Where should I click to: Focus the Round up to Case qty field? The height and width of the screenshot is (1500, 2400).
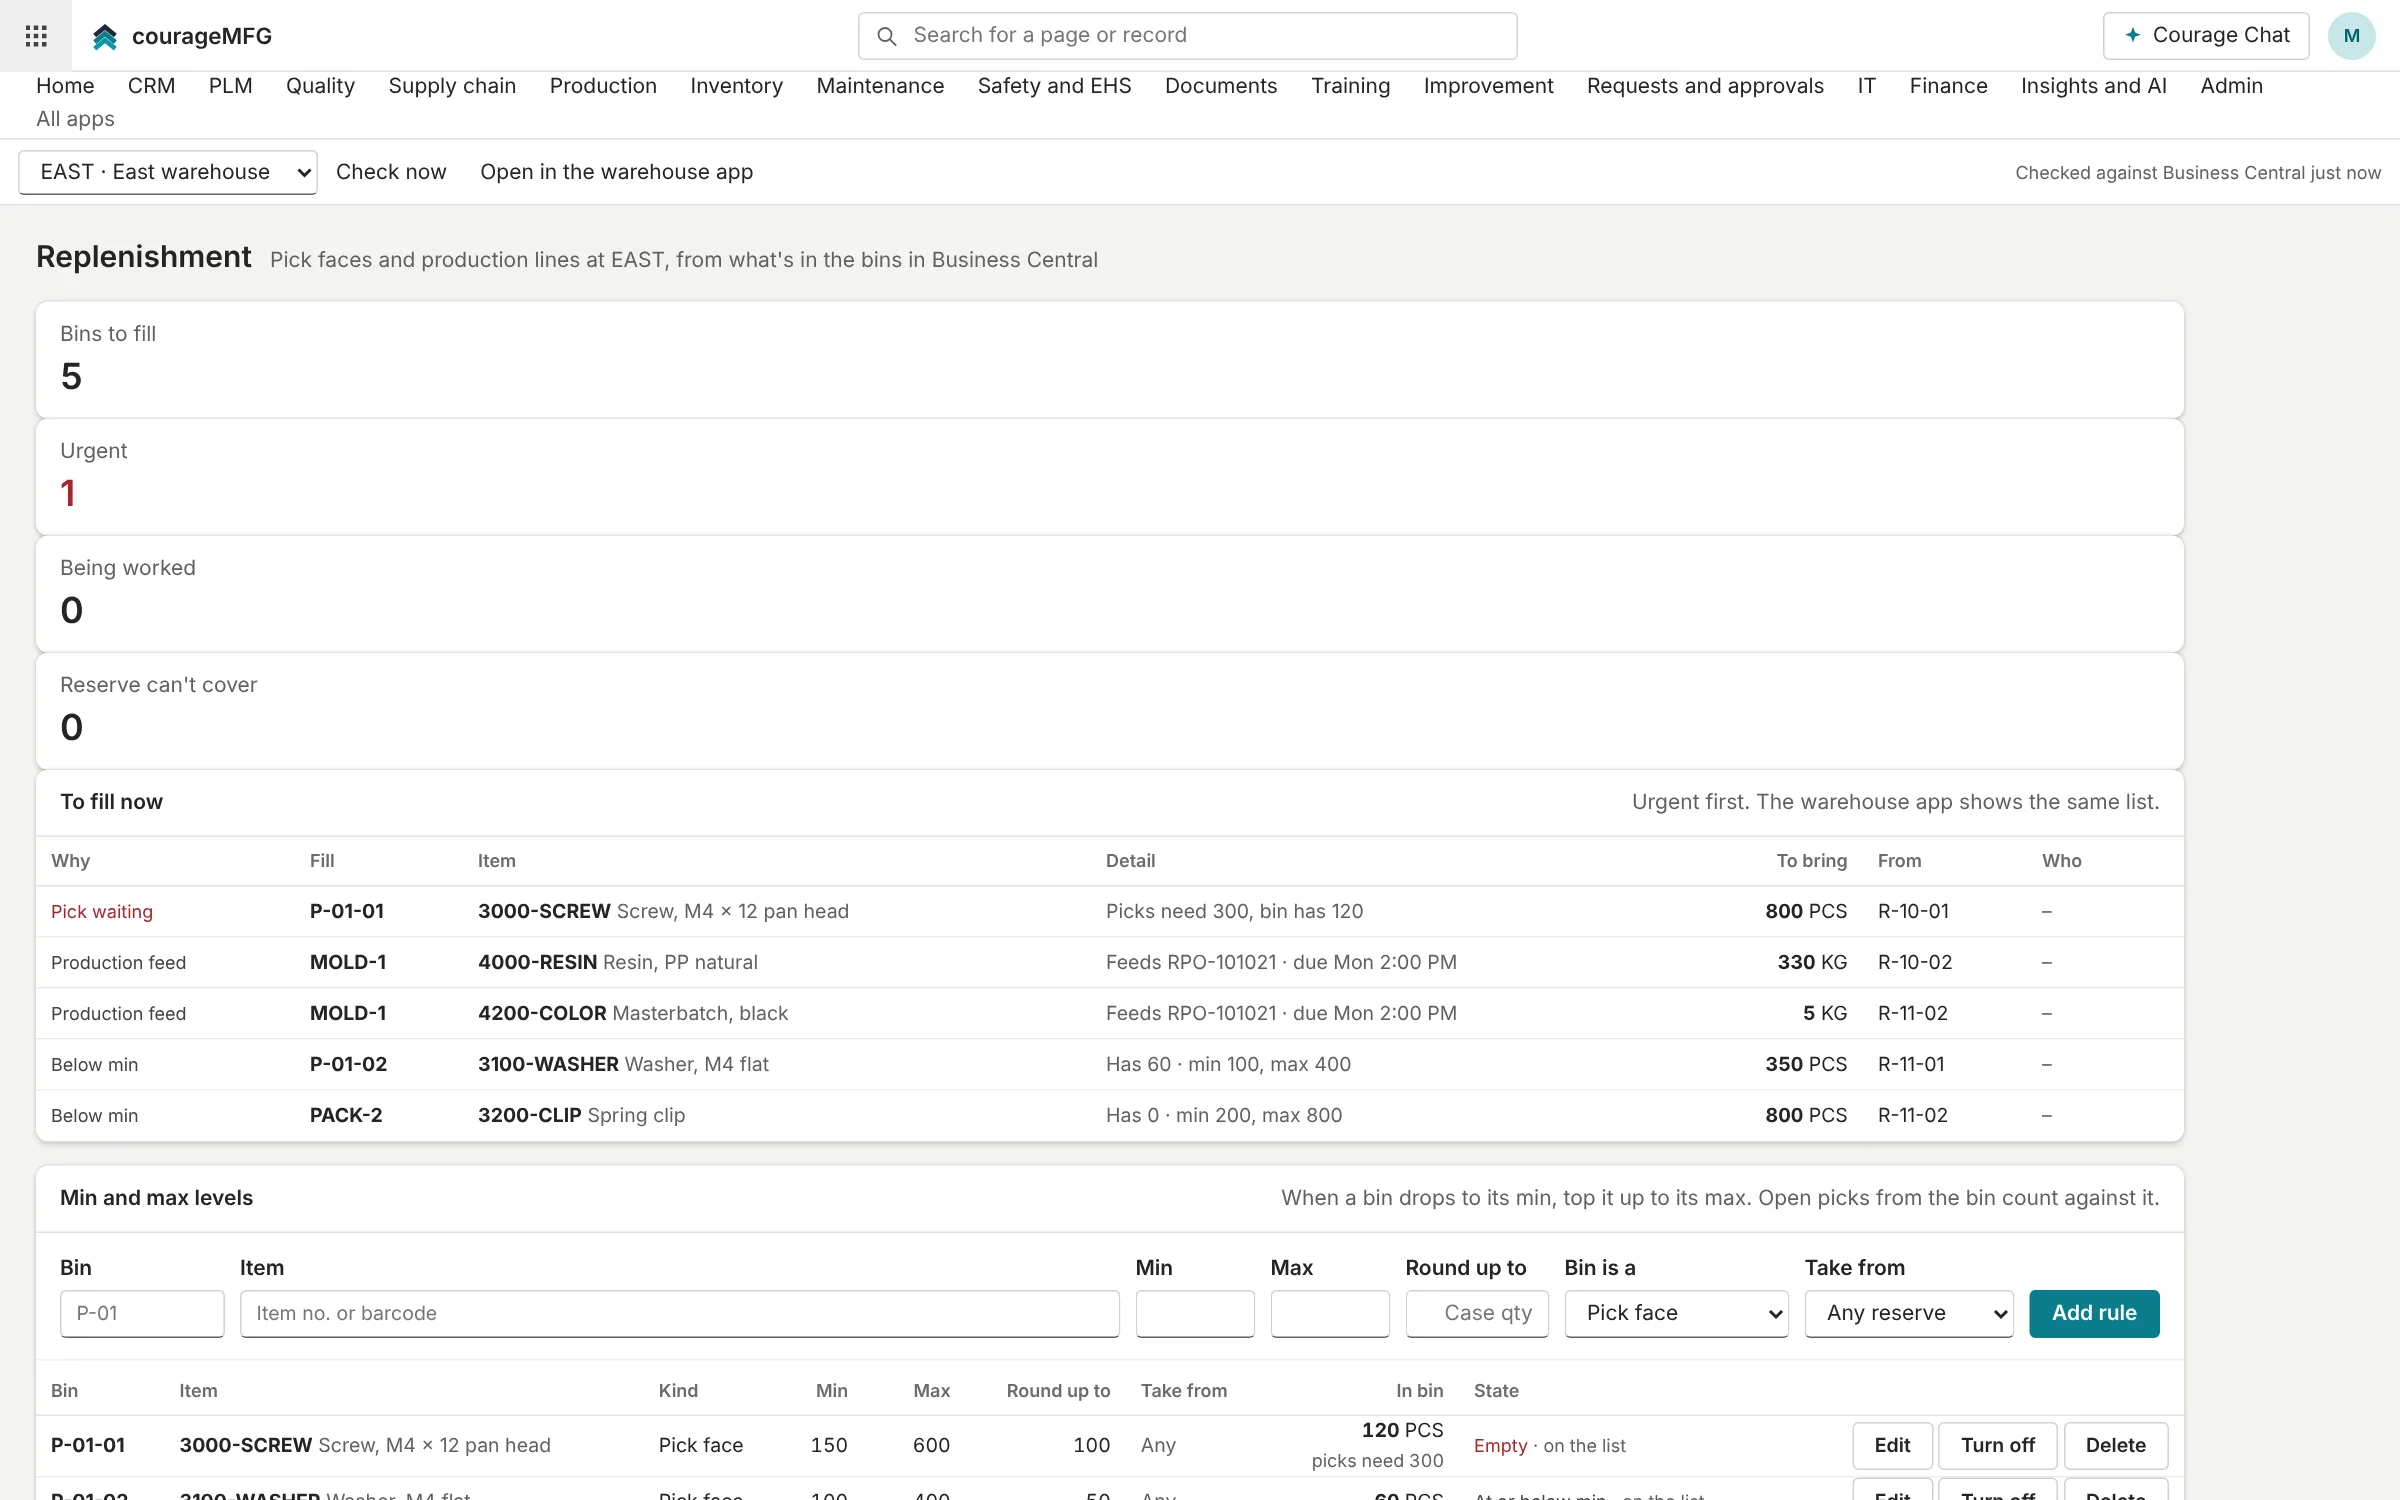[x=1477, y=1313]
